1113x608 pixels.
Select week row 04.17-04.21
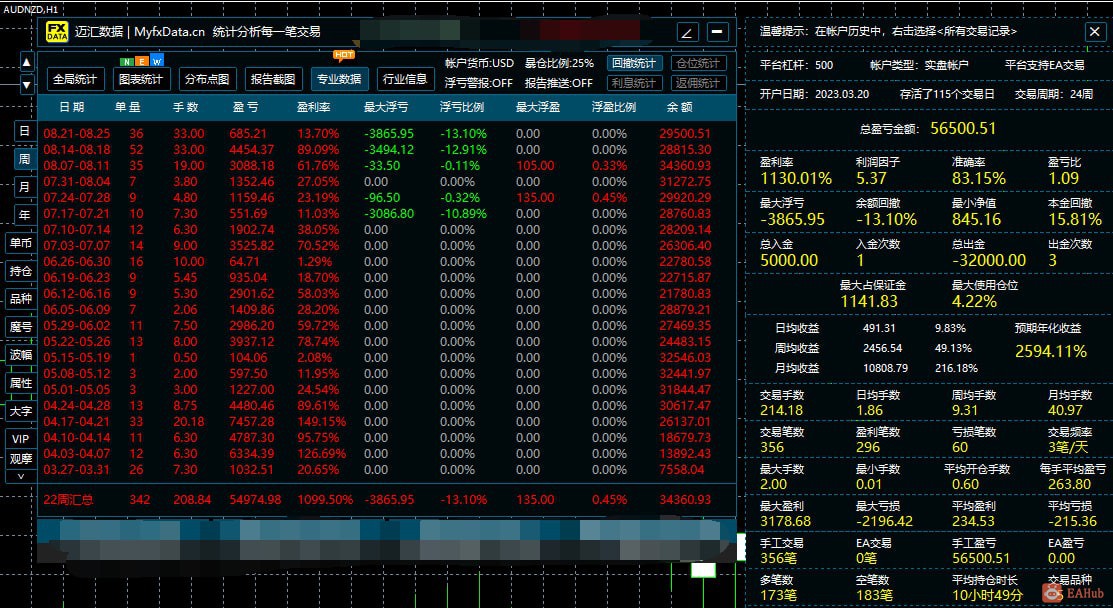[x=386, y=422]
